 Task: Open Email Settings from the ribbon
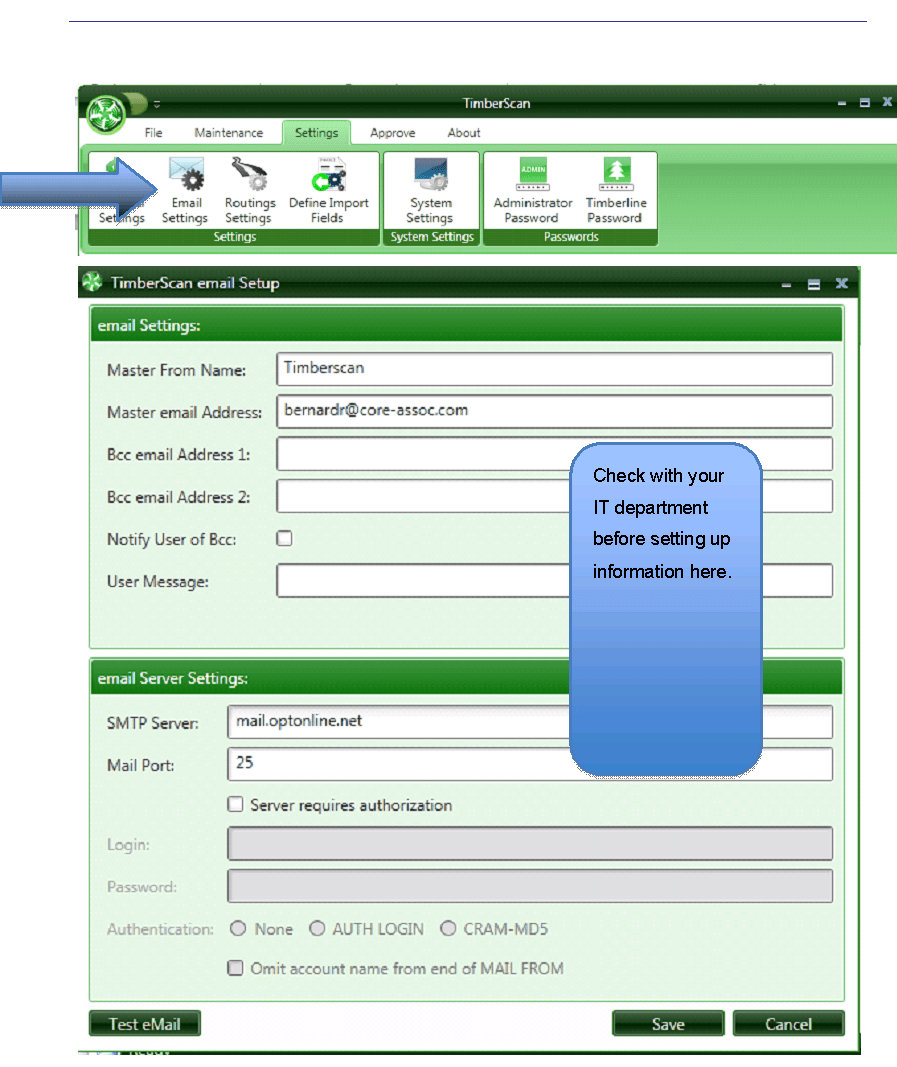pyautogui.click(x=185, y=190)
